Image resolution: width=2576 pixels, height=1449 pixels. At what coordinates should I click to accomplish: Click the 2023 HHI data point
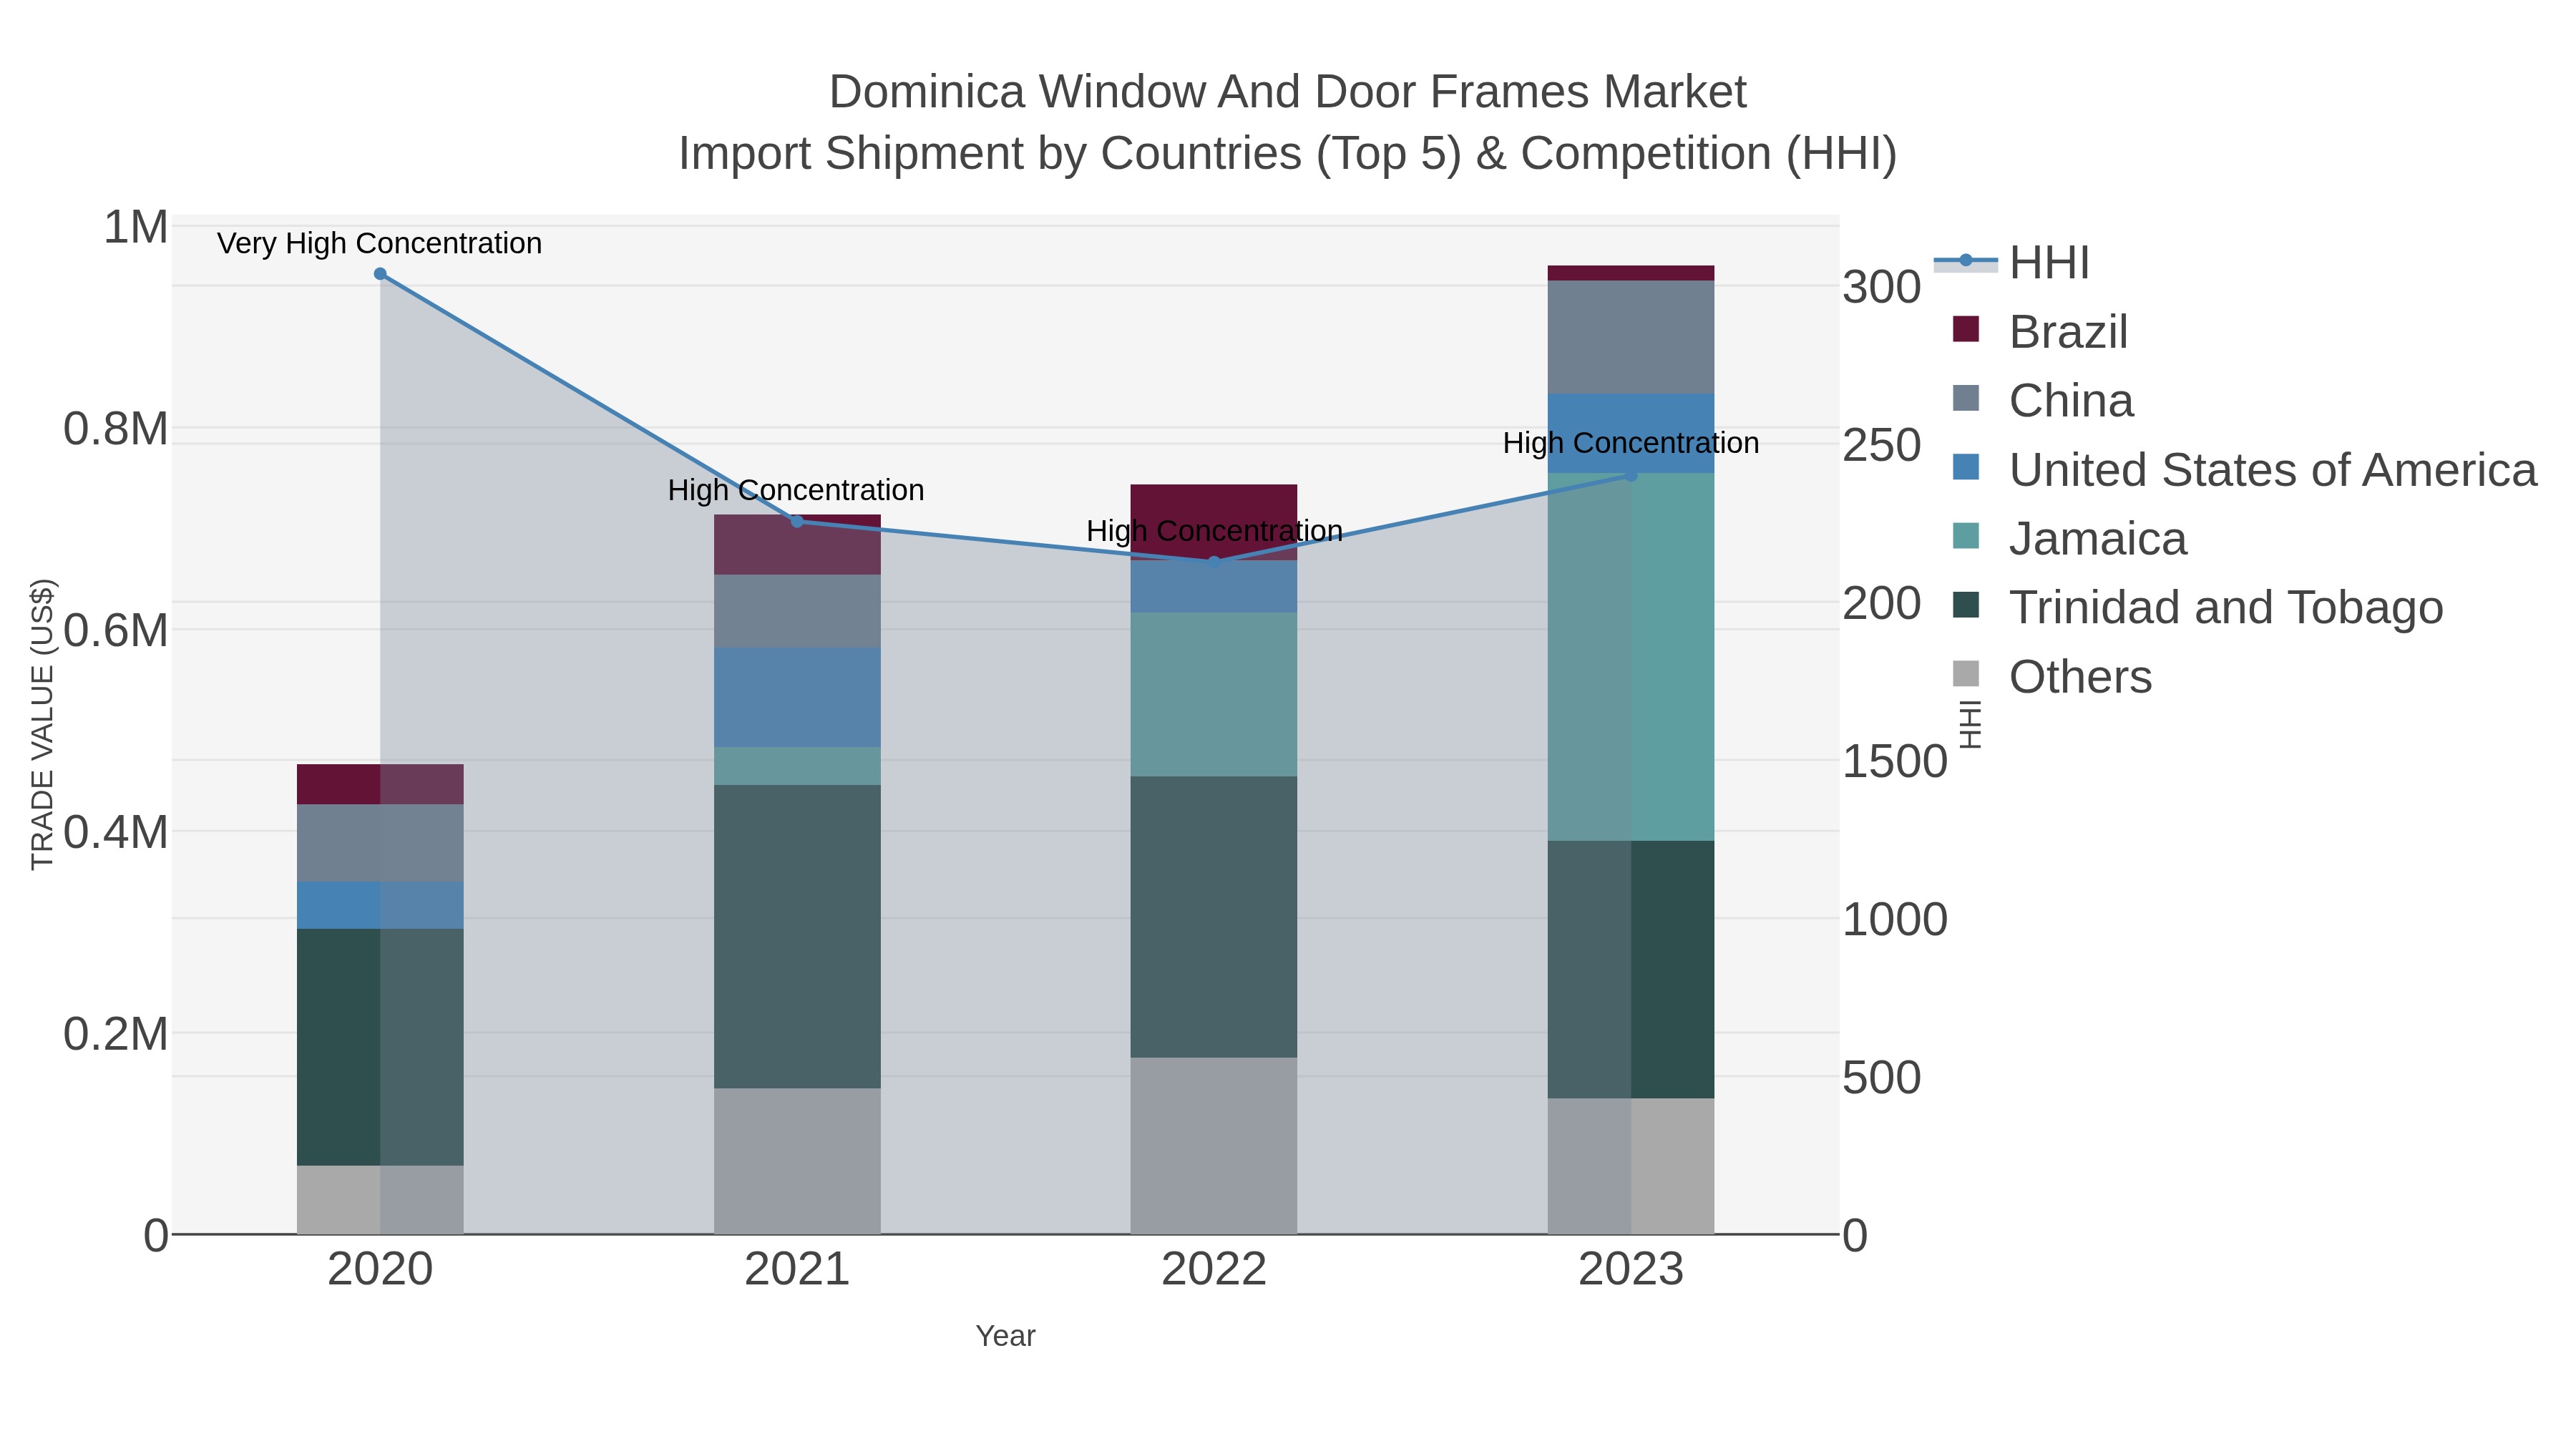pos(1631,475)
